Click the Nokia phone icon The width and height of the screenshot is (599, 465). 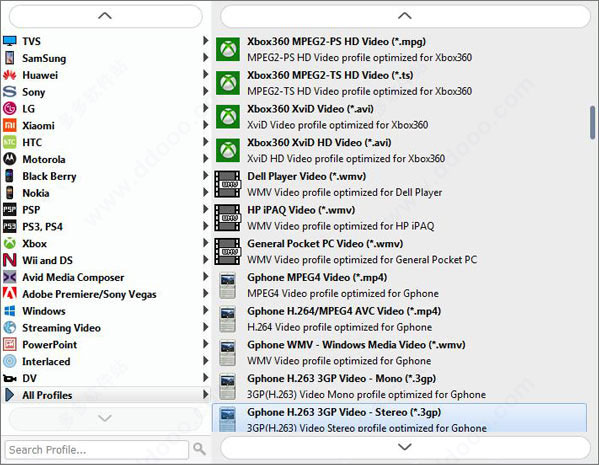[x=10, y=193]
